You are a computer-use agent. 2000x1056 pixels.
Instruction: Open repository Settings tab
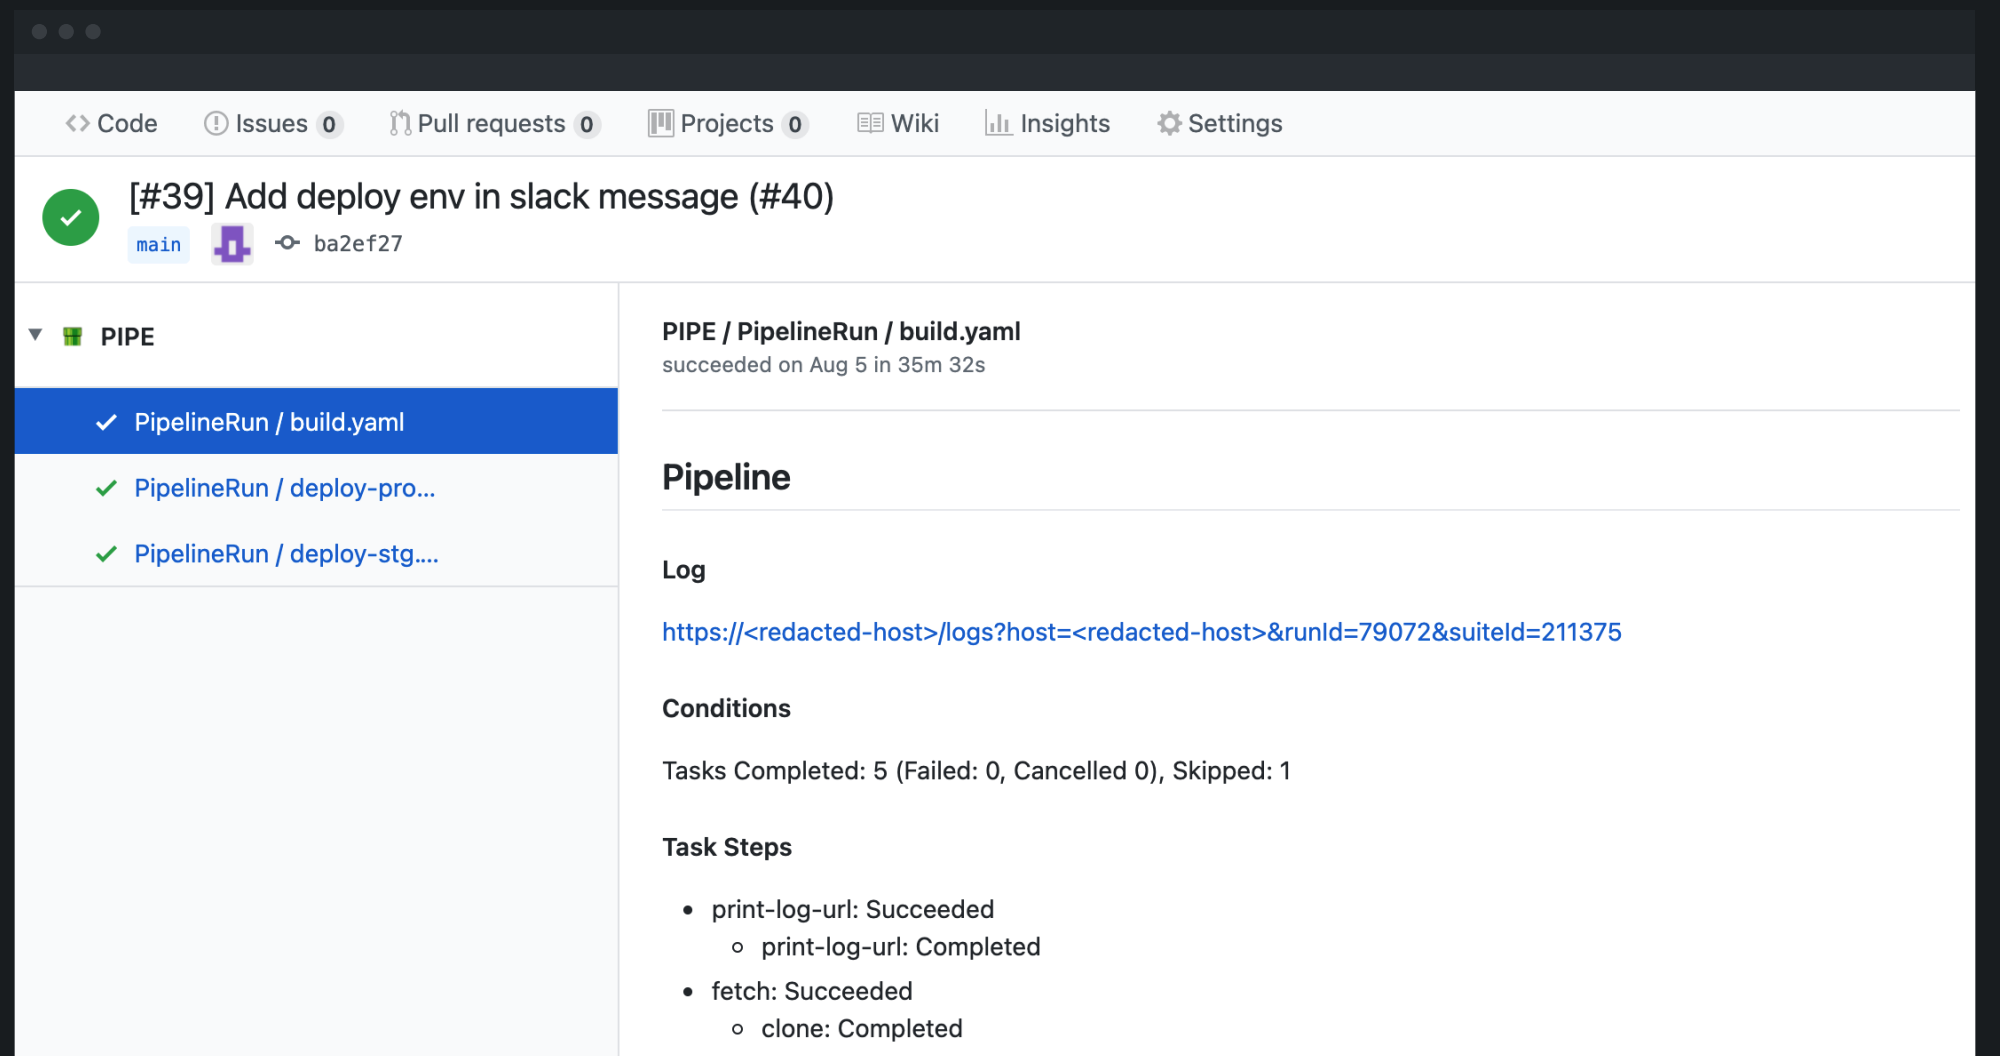pyautogui.click(x=1219, y=123)
